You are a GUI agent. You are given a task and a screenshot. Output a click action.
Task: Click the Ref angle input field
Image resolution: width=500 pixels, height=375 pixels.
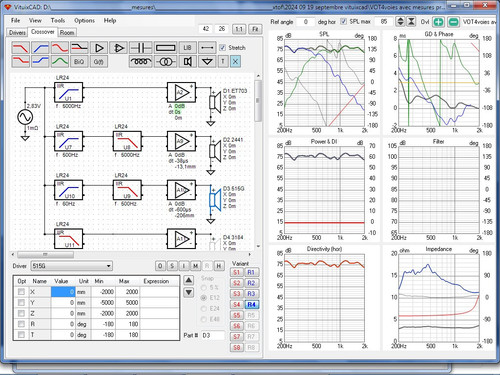(305, 22)
